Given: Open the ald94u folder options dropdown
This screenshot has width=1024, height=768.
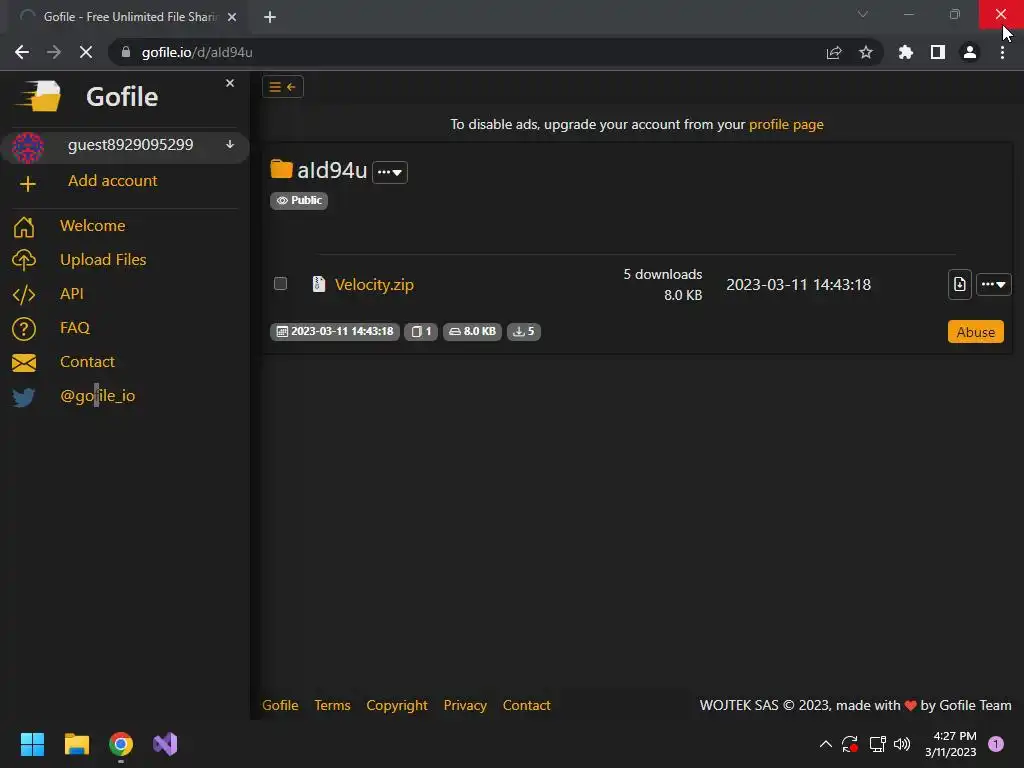Looking at the screenshot, I should point(390,172).
